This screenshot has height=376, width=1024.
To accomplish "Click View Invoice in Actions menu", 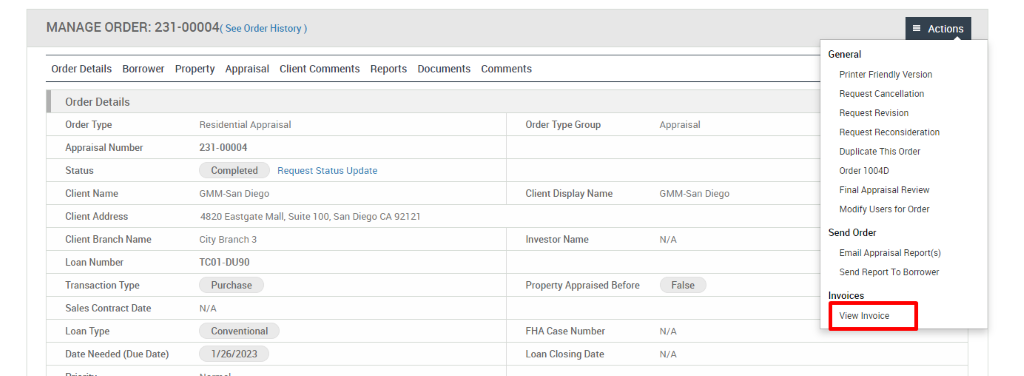I will click(864, 316).
